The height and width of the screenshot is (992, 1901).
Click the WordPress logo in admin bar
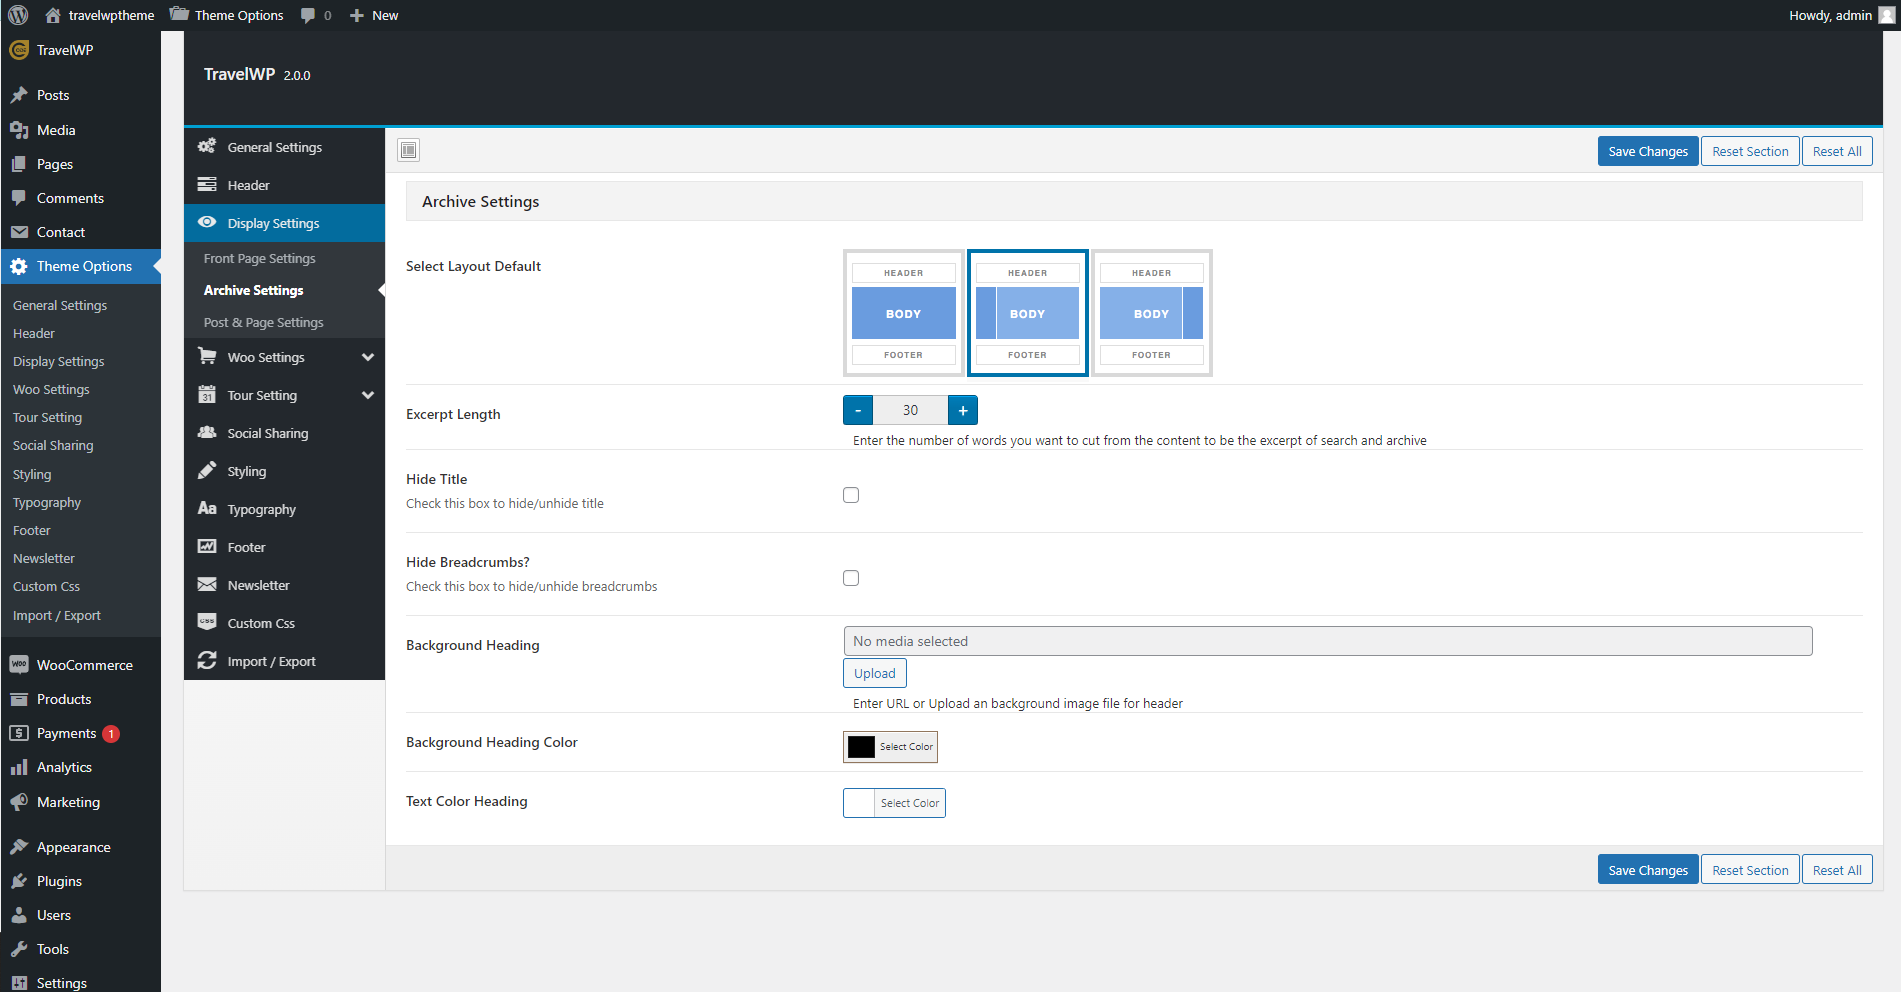point(18,15)
